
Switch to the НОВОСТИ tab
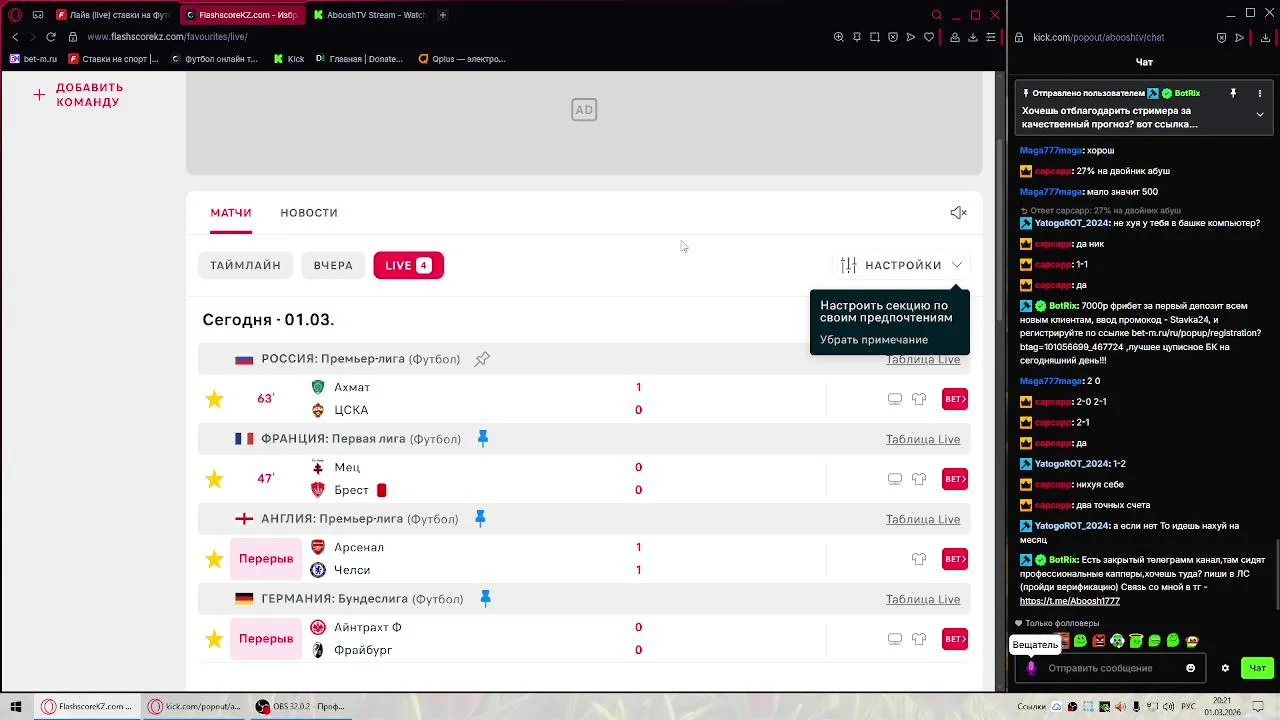click(309, 212)
